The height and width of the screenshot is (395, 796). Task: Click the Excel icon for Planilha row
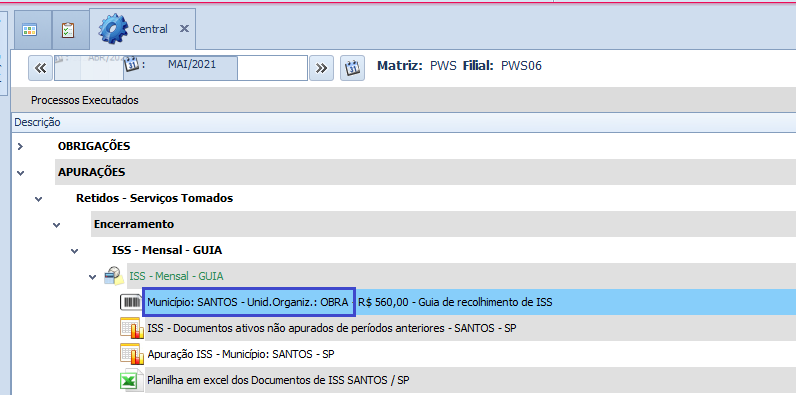pos(131,380)
